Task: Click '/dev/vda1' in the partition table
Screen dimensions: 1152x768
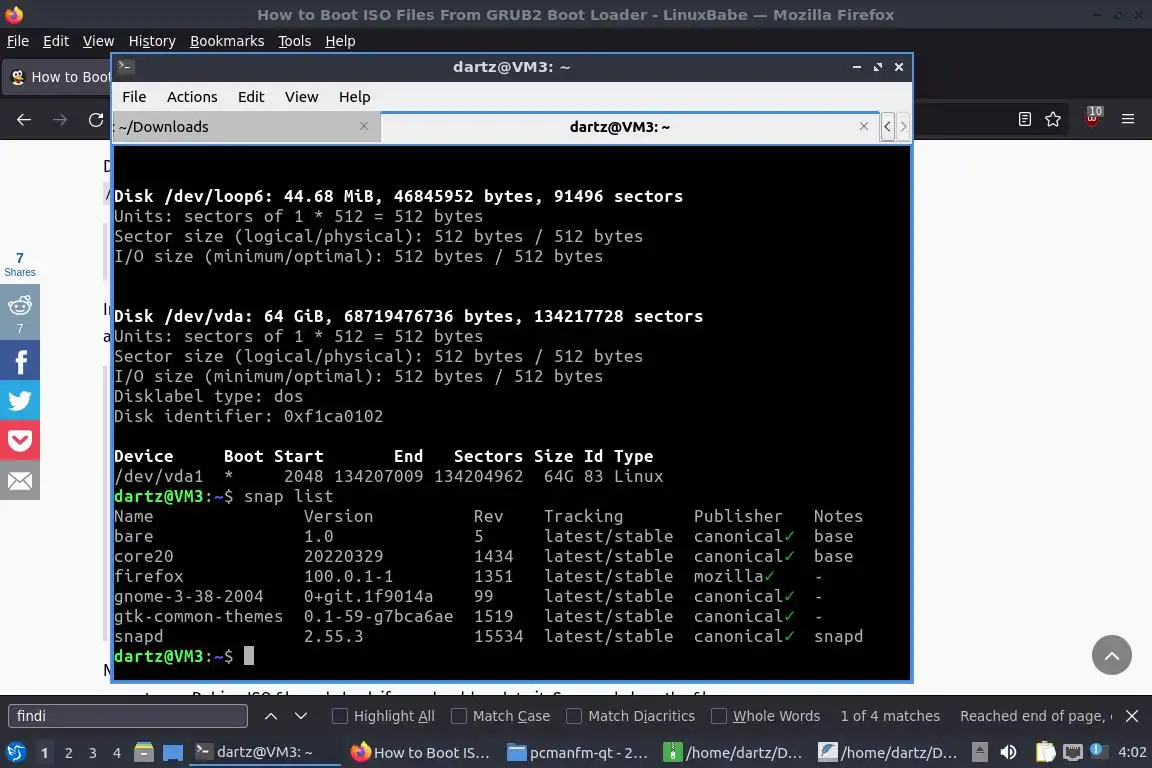Action: 158,476
